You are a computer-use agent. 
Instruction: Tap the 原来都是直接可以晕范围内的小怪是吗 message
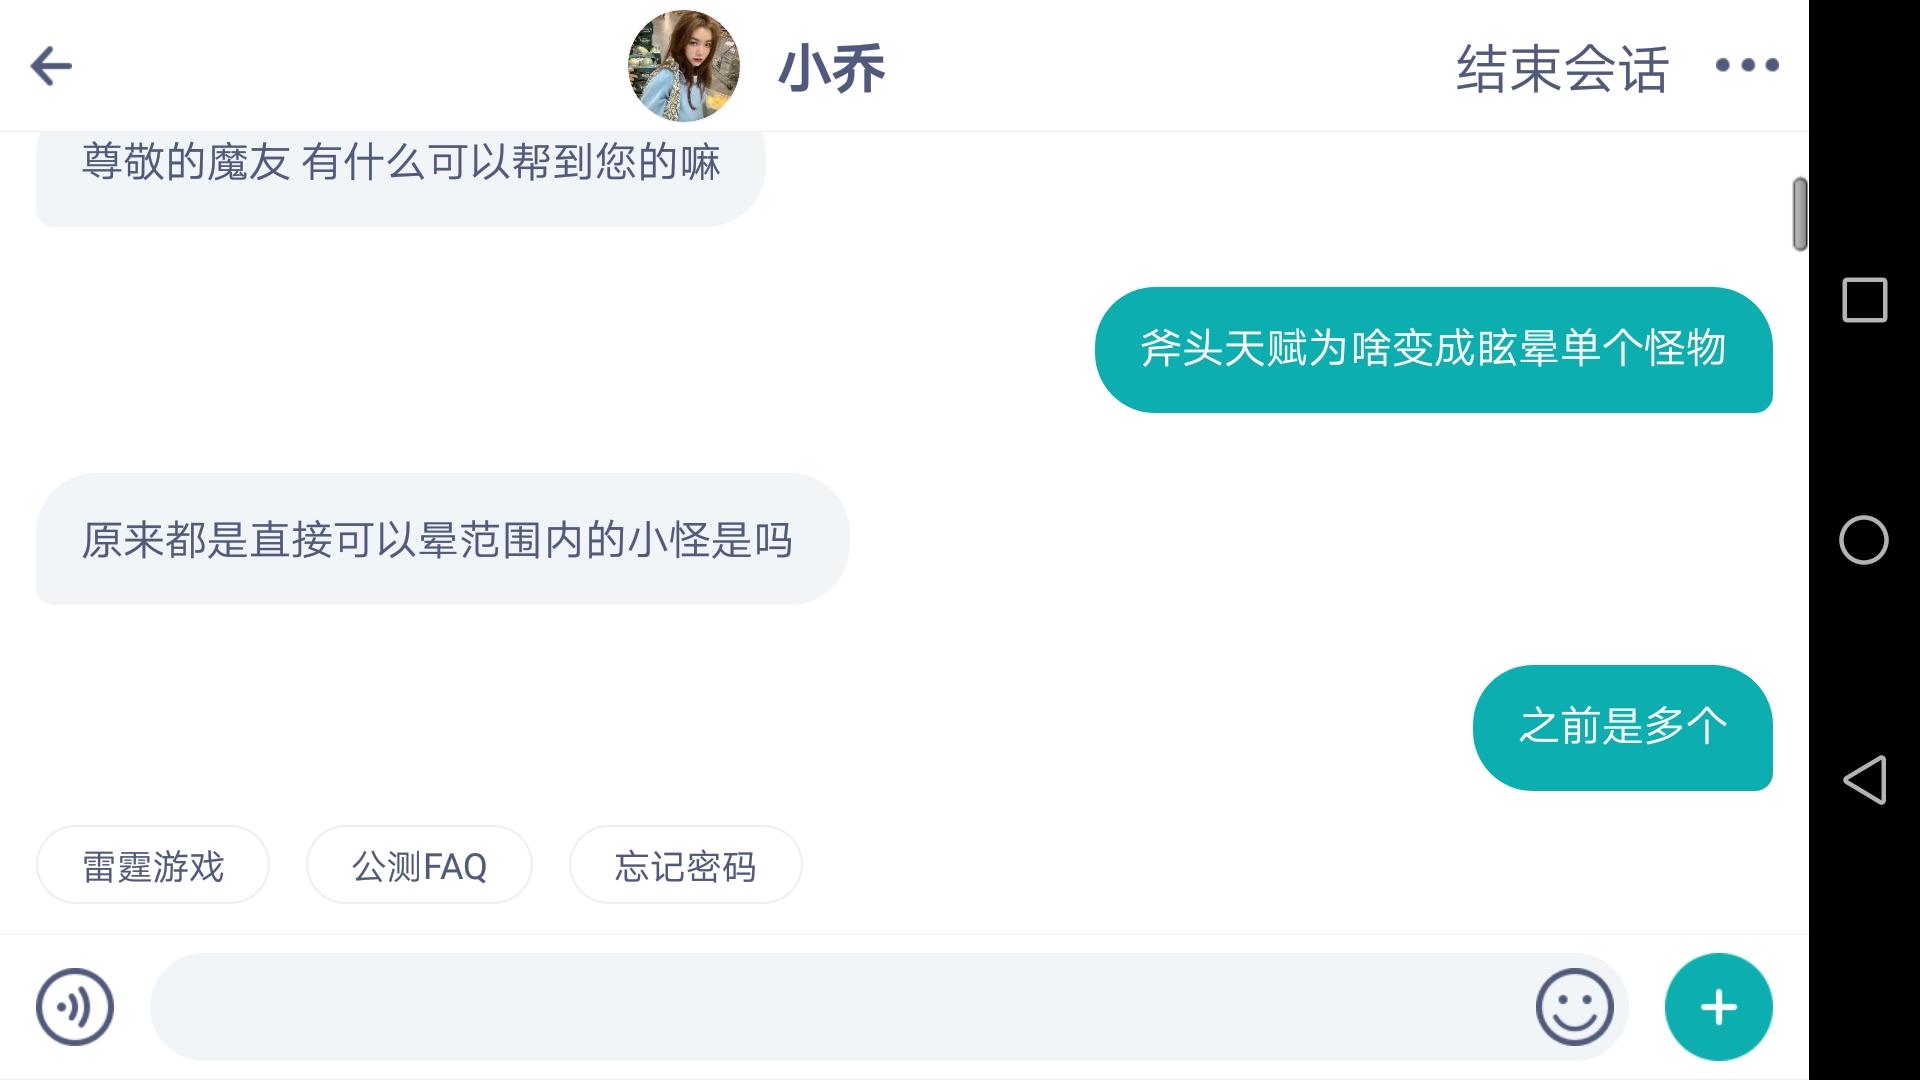pyautogui.click(x=442, y=539)
